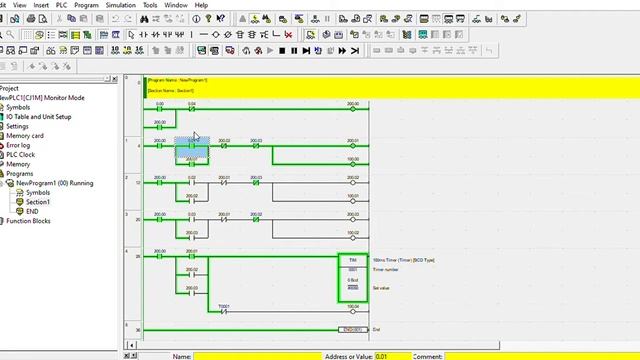The height and width of the screenshot is (360, 640).
Task: Click the Address or Value field
Action: point(393,357)
